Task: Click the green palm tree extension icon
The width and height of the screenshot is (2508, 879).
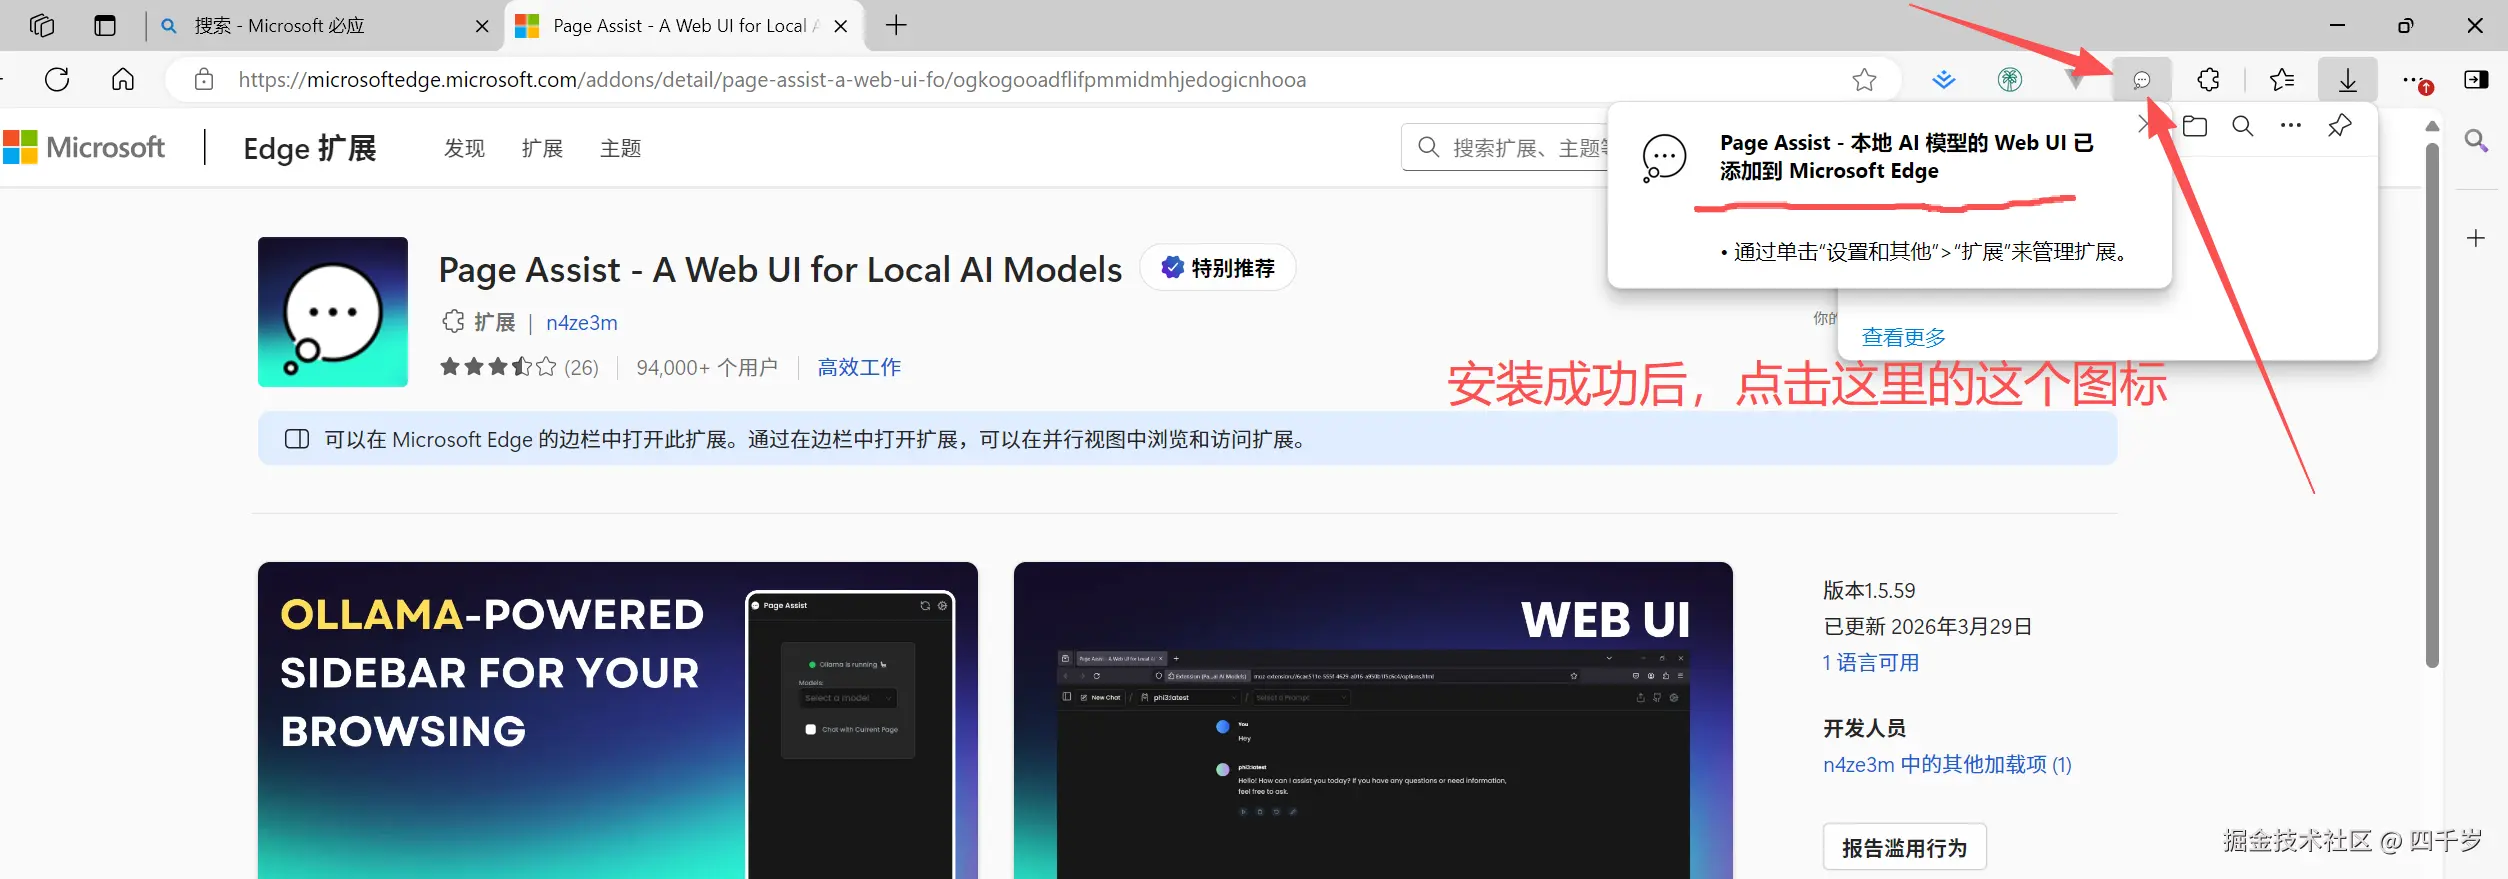Action: [2010, 79]
